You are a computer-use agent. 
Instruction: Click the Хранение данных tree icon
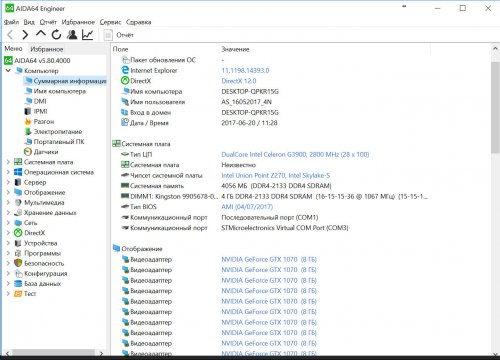pyautogui.click(x=18, y=213)
